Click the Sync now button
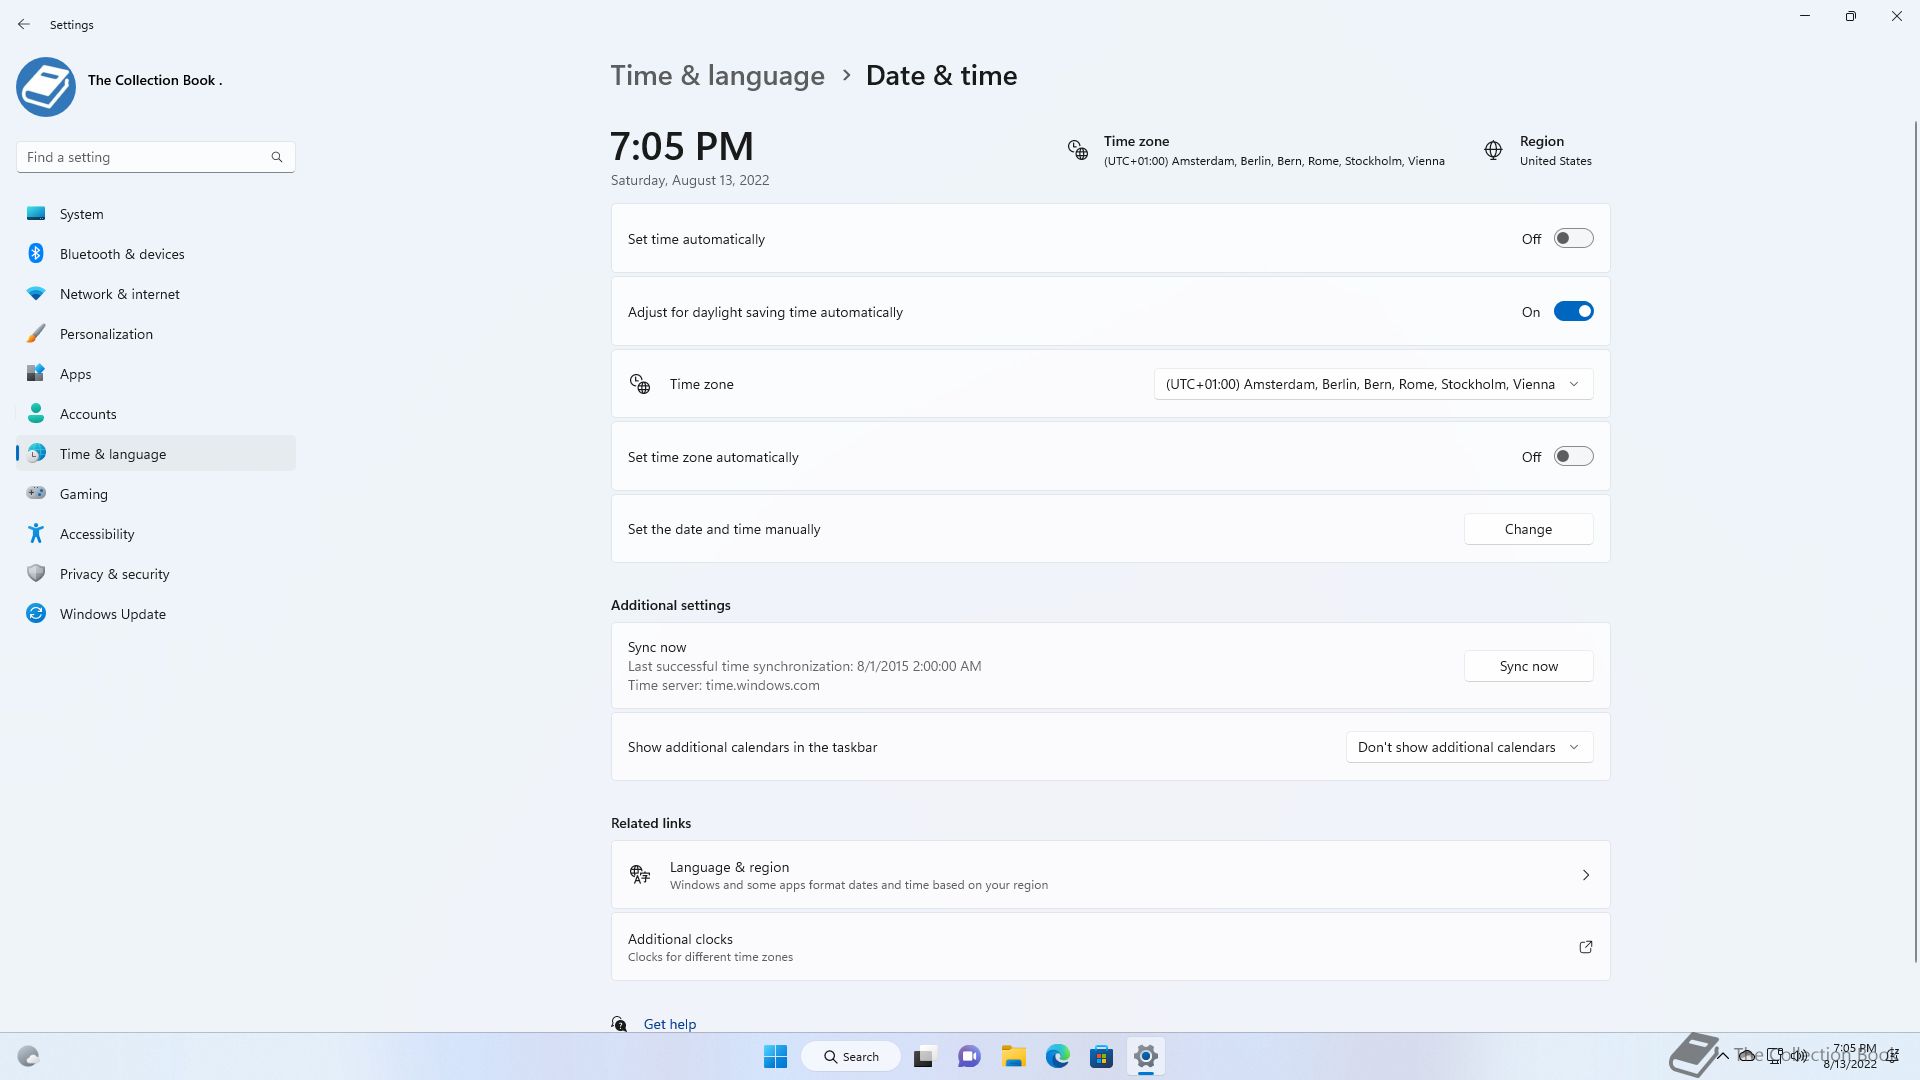This screenshot has height=1080, width=1920. 1528,666
